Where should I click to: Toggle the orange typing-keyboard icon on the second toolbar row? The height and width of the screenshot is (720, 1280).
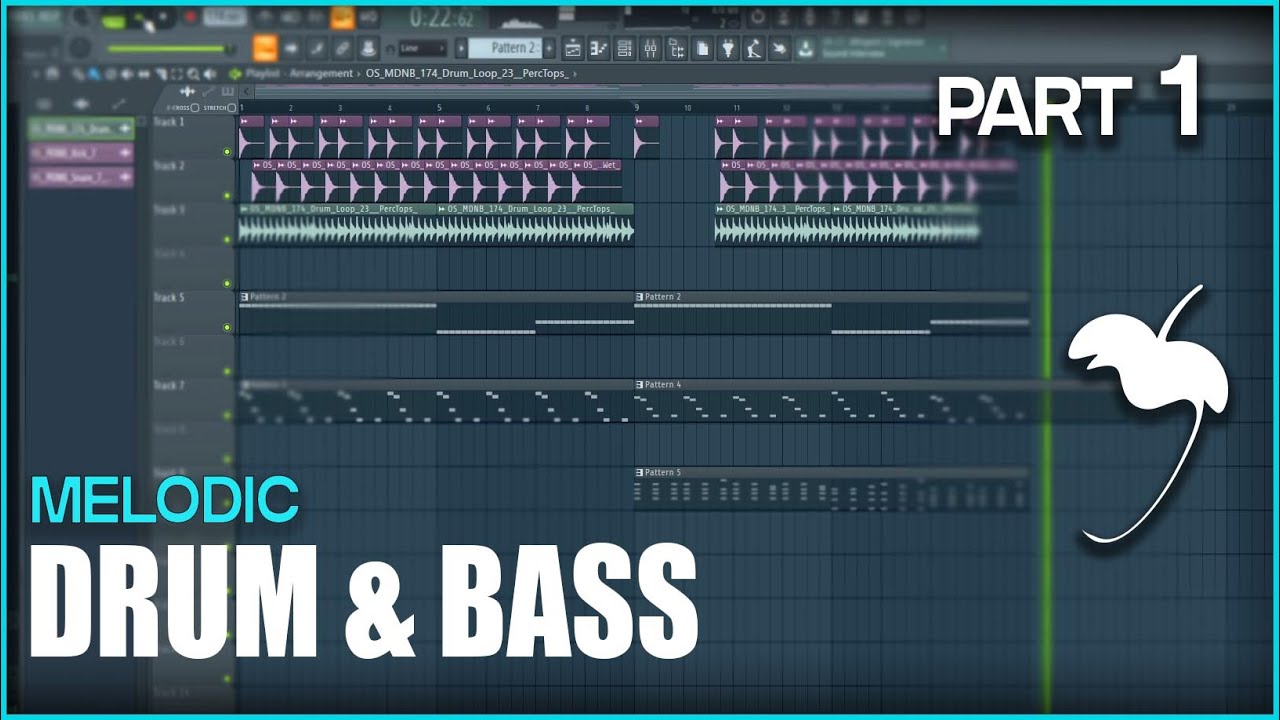coord(266,48)
